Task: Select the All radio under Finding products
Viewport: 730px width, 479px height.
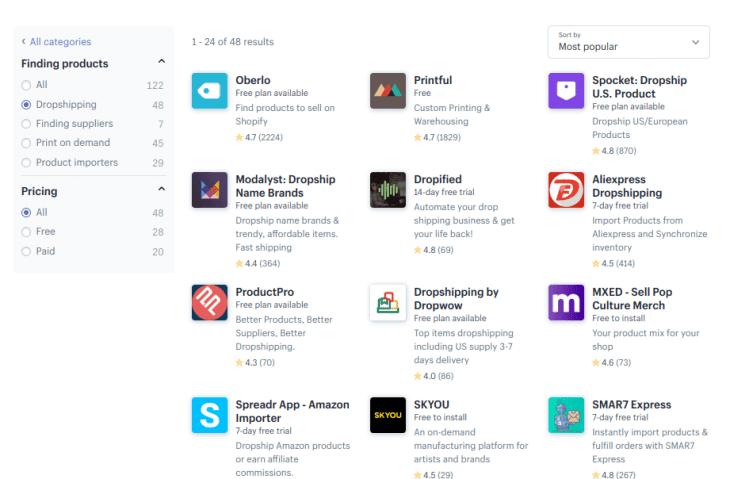Action: click(x=26, y=85)
